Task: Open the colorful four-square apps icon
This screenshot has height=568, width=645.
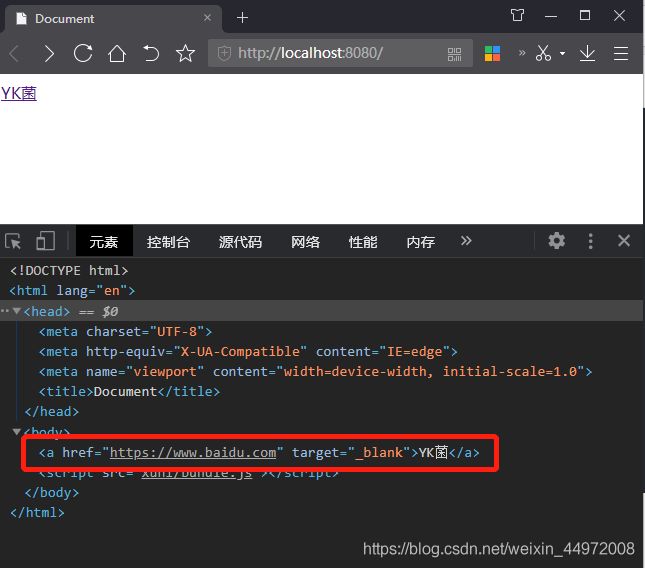Action: 492,53
